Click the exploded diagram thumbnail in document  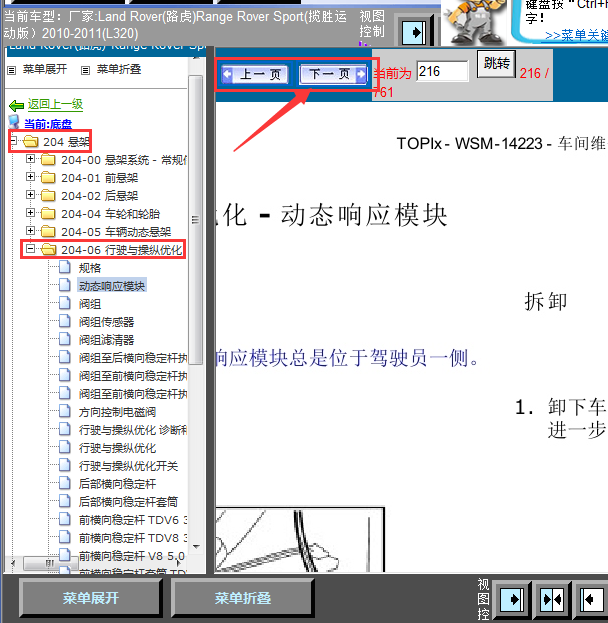pyautogui.click(x=300, y=539)
